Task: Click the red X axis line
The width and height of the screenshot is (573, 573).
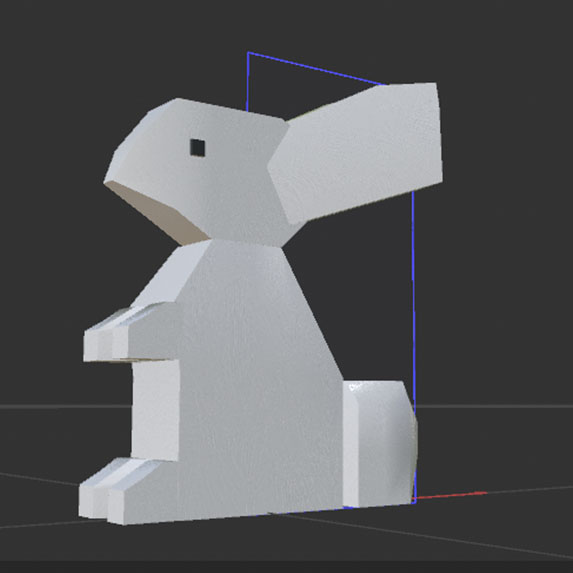Action: (x=451, y=495)
